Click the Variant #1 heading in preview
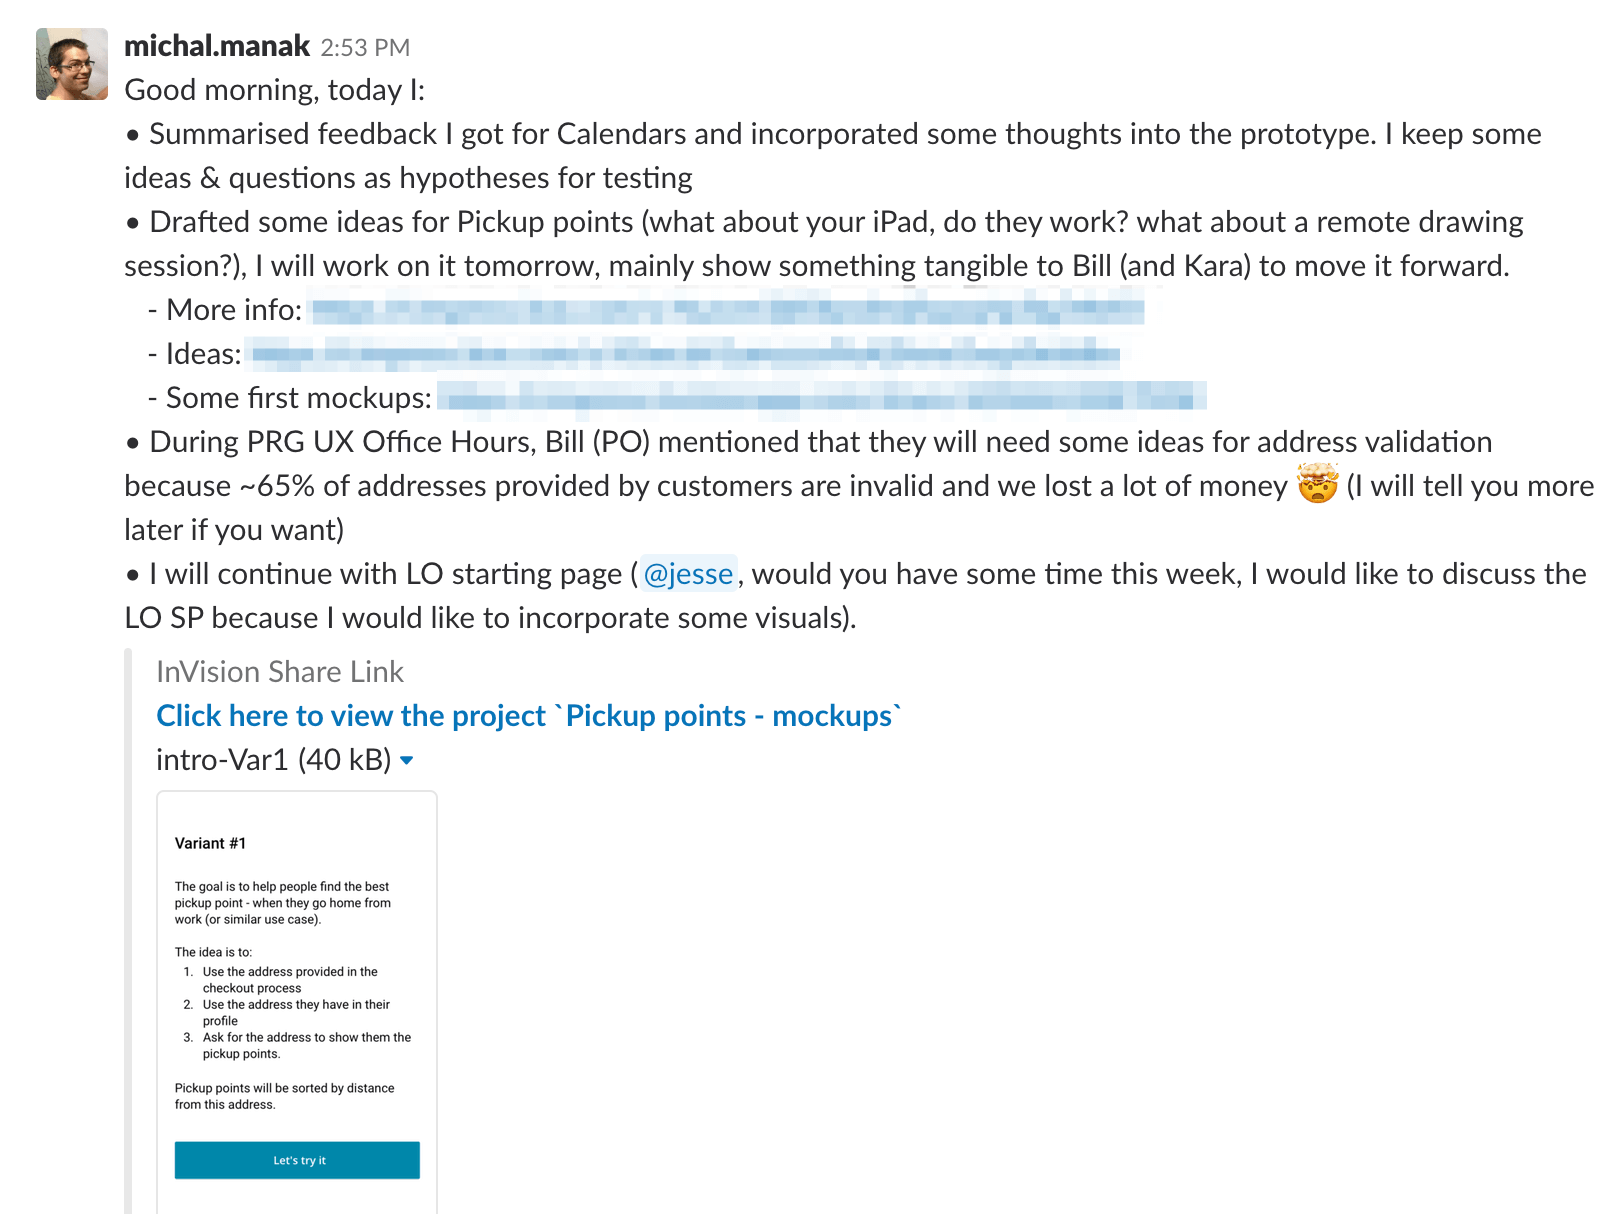1614x1214 pixels. point(210,843)
